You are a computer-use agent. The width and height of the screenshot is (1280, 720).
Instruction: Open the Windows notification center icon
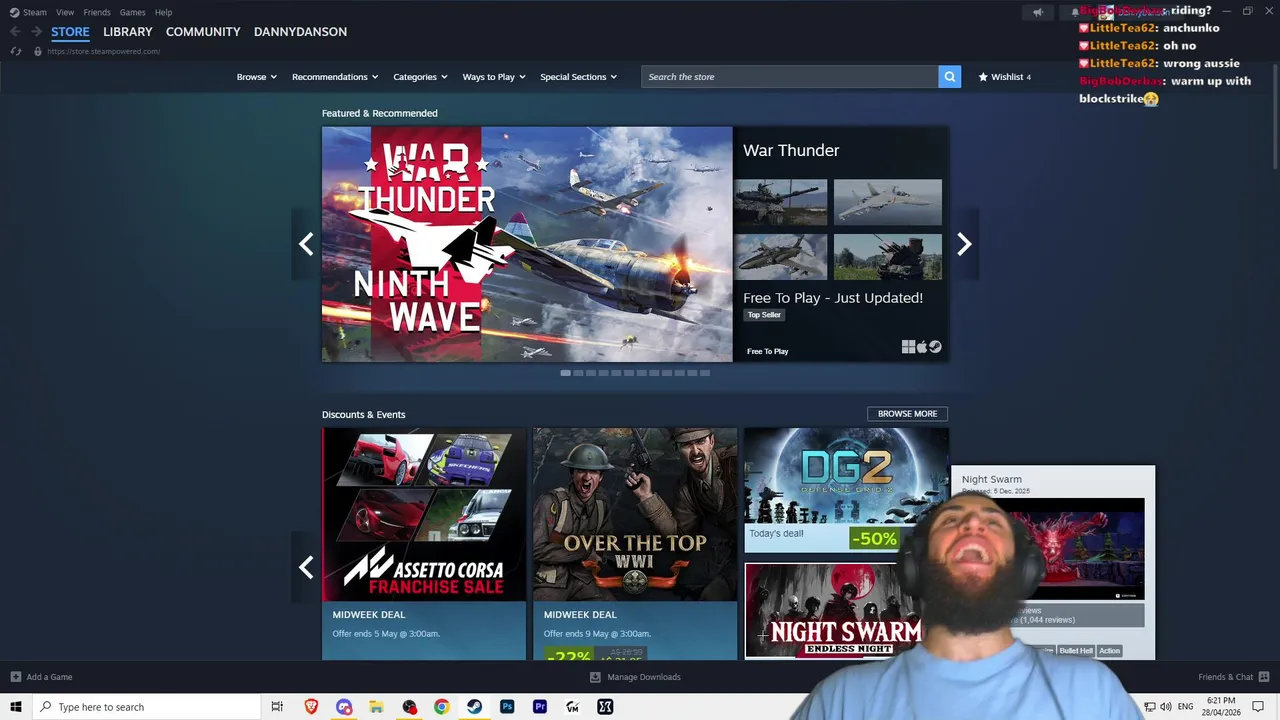point(1258,707)
